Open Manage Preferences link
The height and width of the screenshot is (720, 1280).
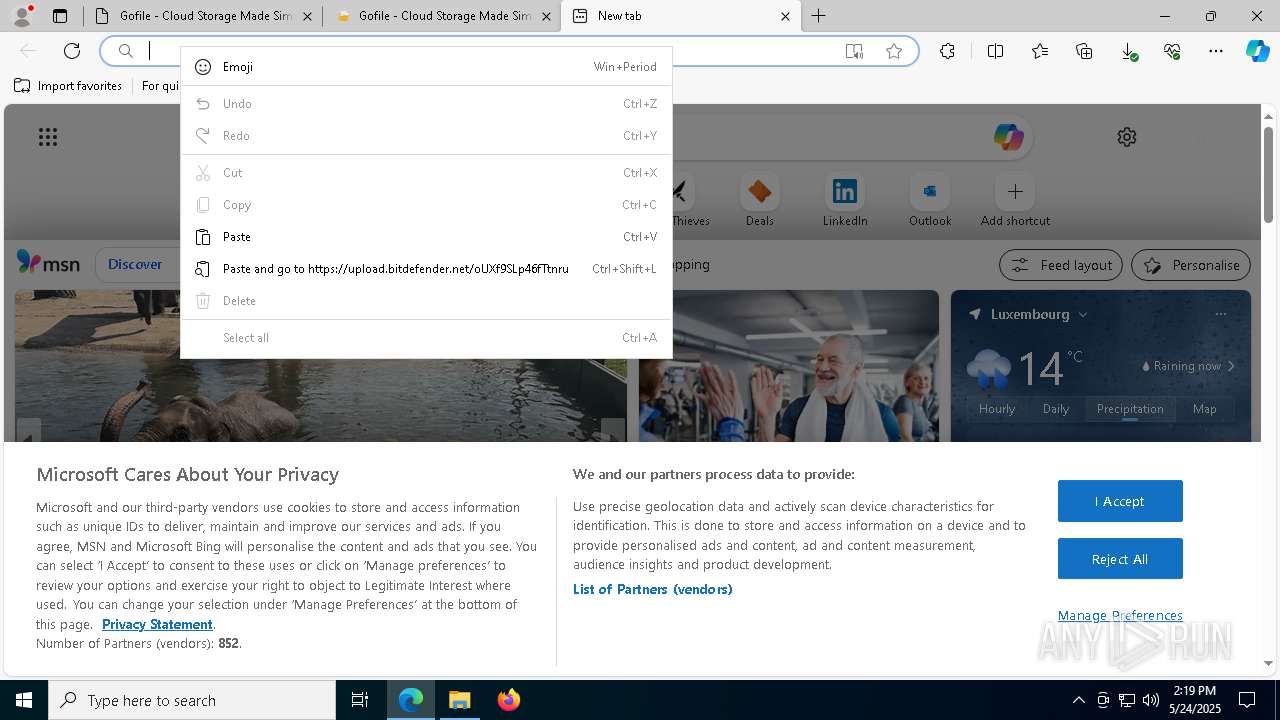click(1120, 615)
